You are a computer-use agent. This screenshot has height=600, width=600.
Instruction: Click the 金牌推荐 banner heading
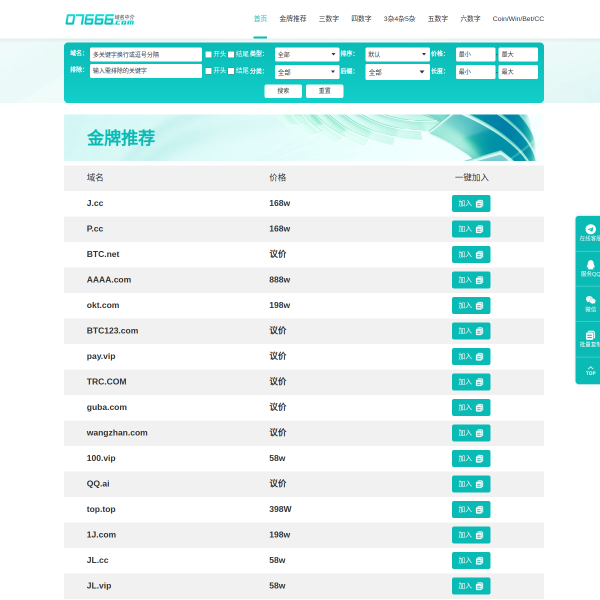point(121,138)
